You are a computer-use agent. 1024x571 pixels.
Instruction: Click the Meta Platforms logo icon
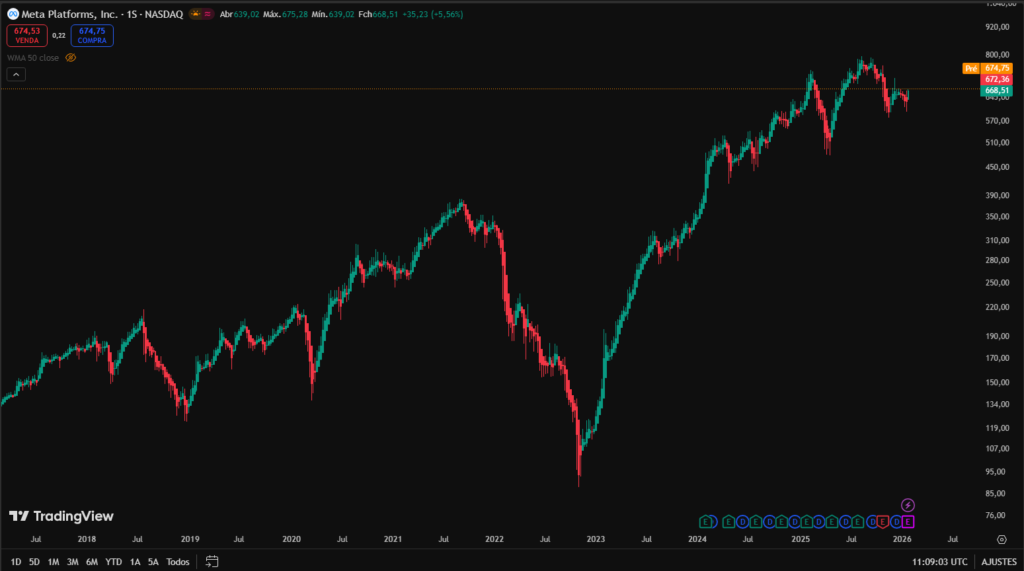(x=12, y=12)
